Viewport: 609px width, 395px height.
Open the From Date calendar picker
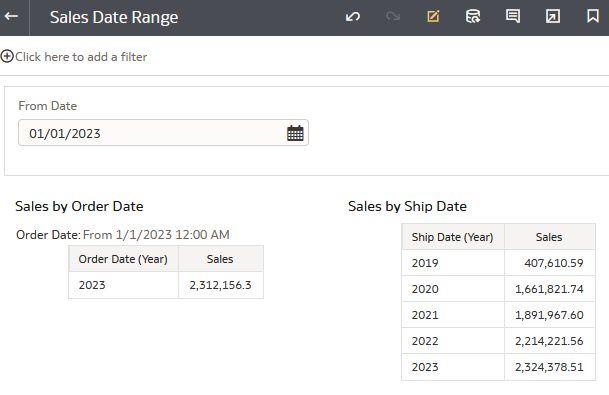pos(295,133)
